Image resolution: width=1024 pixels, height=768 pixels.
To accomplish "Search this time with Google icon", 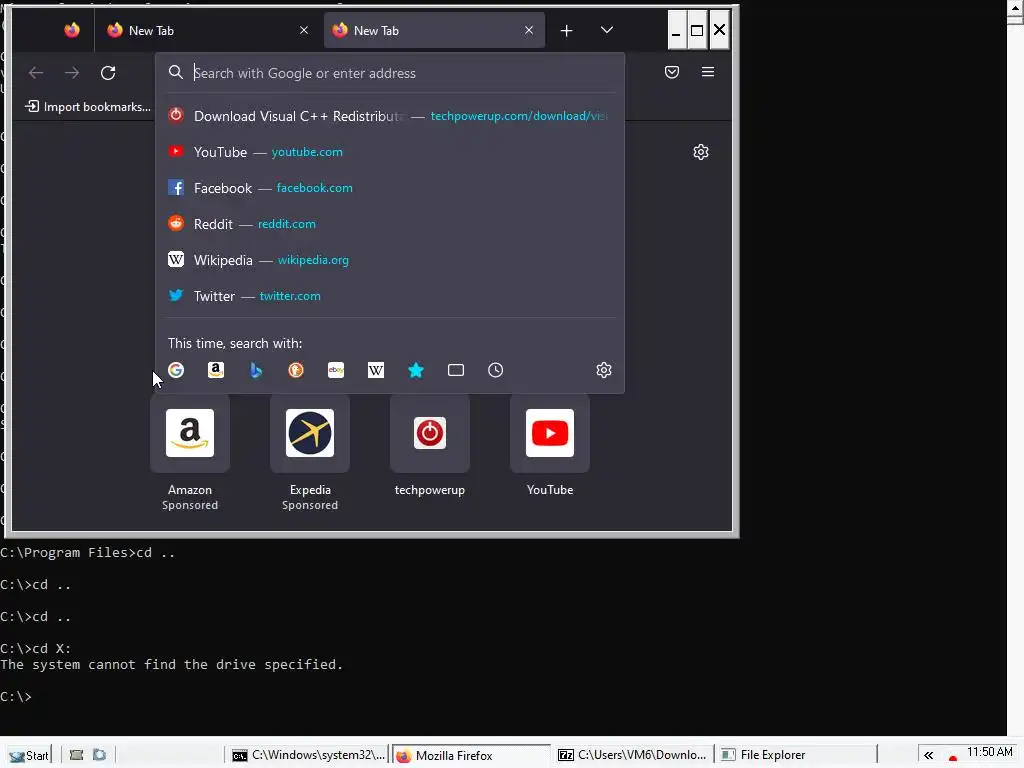I will (x=176, y=370).
